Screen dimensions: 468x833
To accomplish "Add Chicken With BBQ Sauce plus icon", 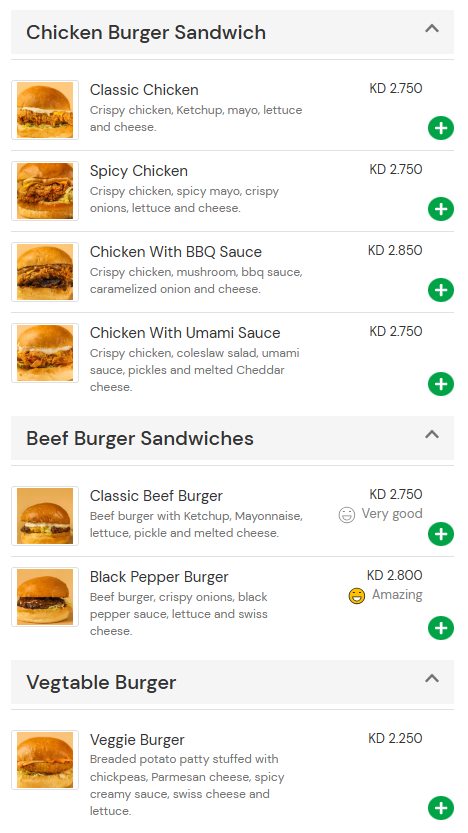I will (441, 290).
